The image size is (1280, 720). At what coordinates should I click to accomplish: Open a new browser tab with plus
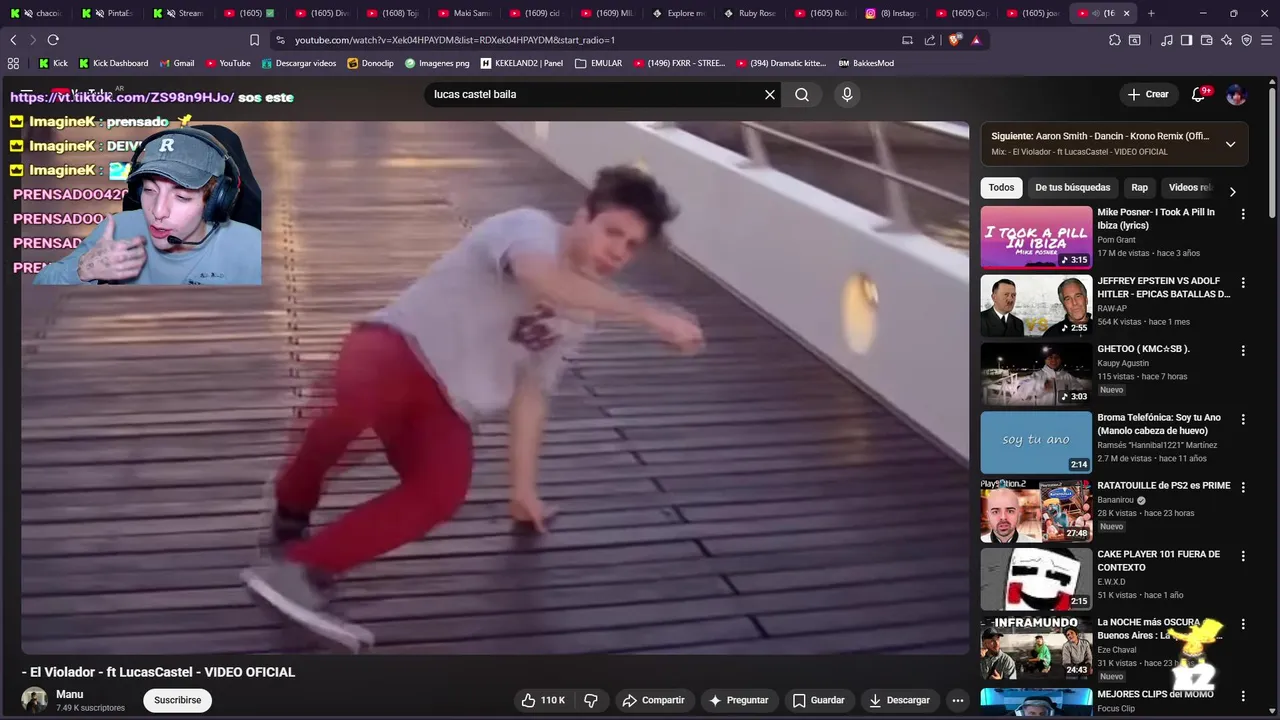(1151, 13)
